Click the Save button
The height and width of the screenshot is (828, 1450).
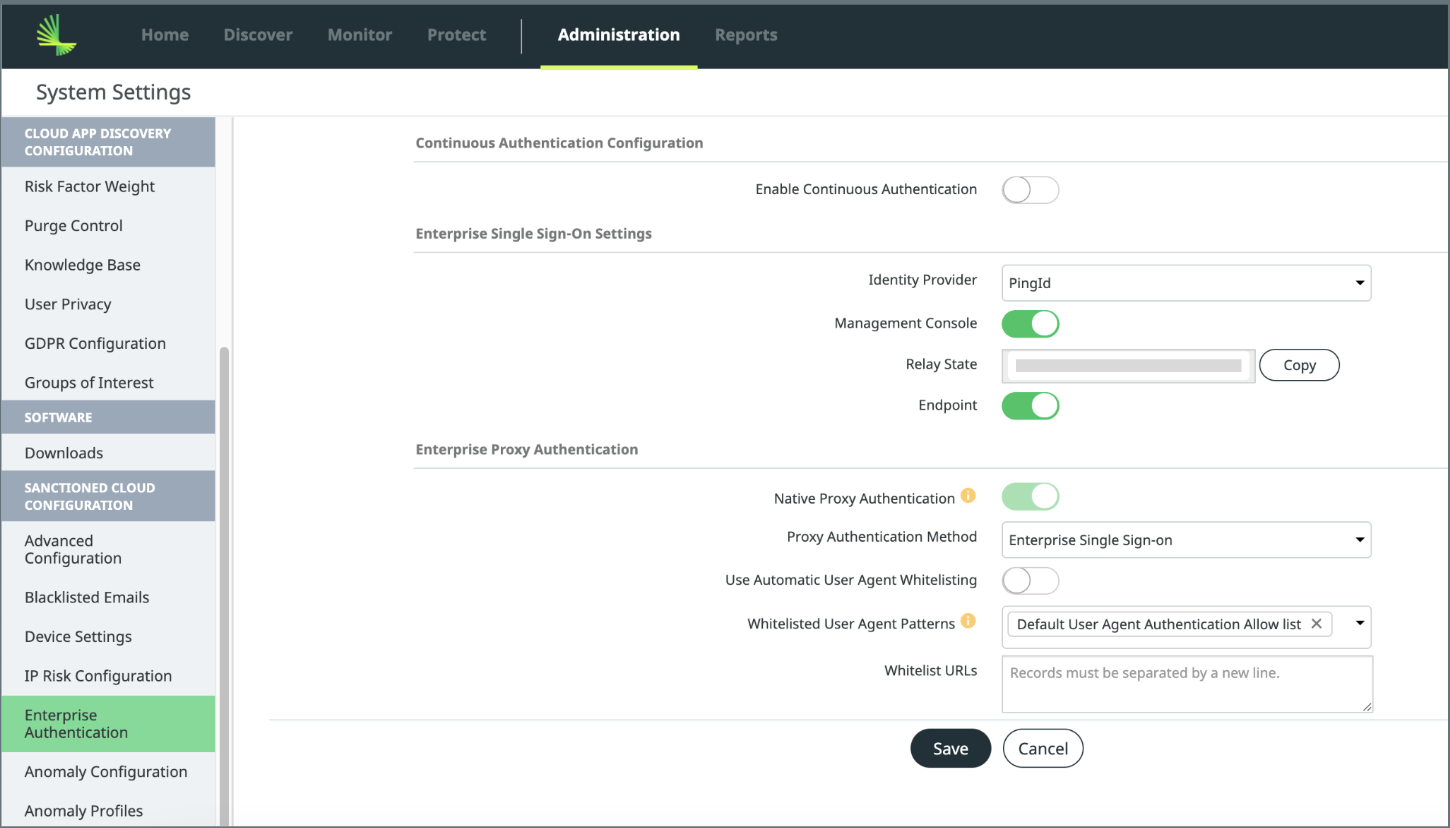click(950, 748)
